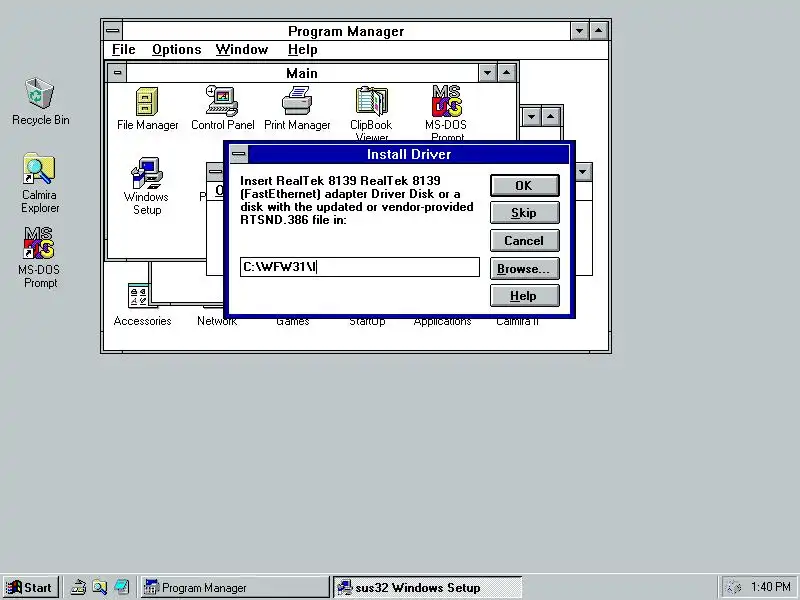
Task: Minimize the Main group window
Action: point(487,73)
